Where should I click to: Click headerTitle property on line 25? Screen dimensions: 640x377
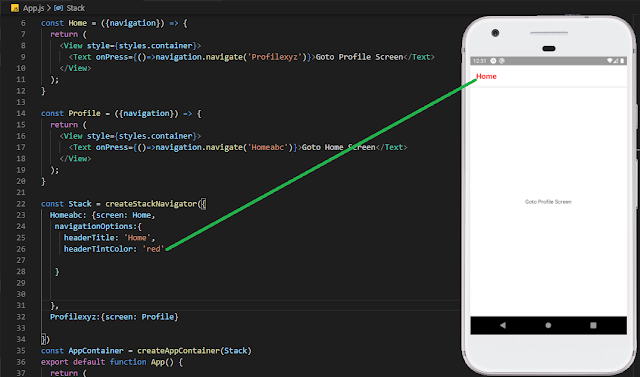pos(89,237)
